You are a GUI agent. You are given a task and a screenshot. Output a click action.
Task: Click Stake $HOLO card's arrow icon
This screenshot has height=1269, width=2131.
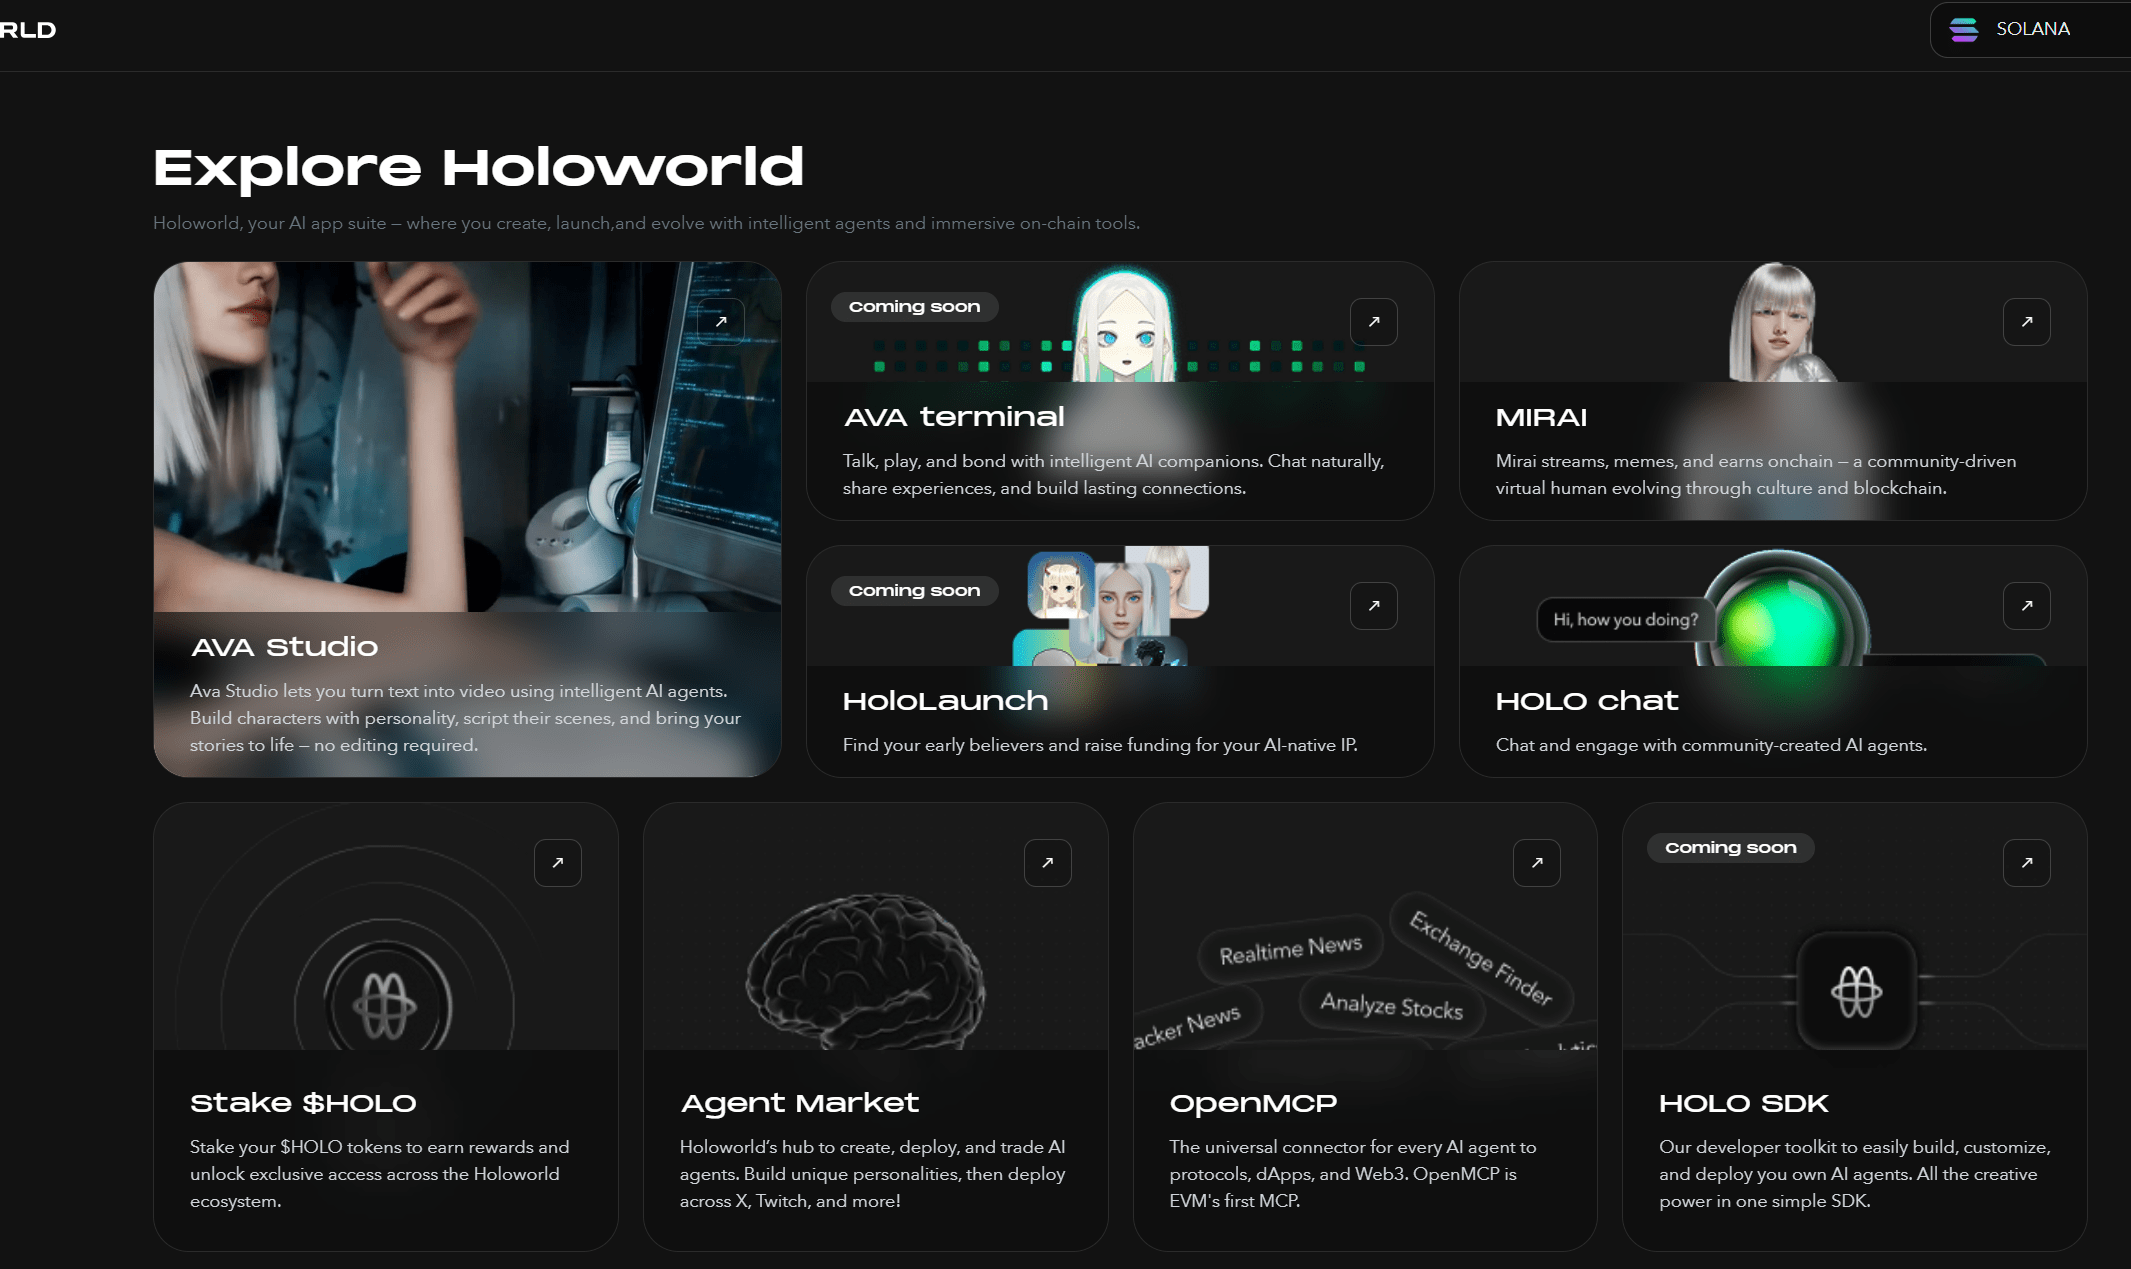[x=558, y=863]
